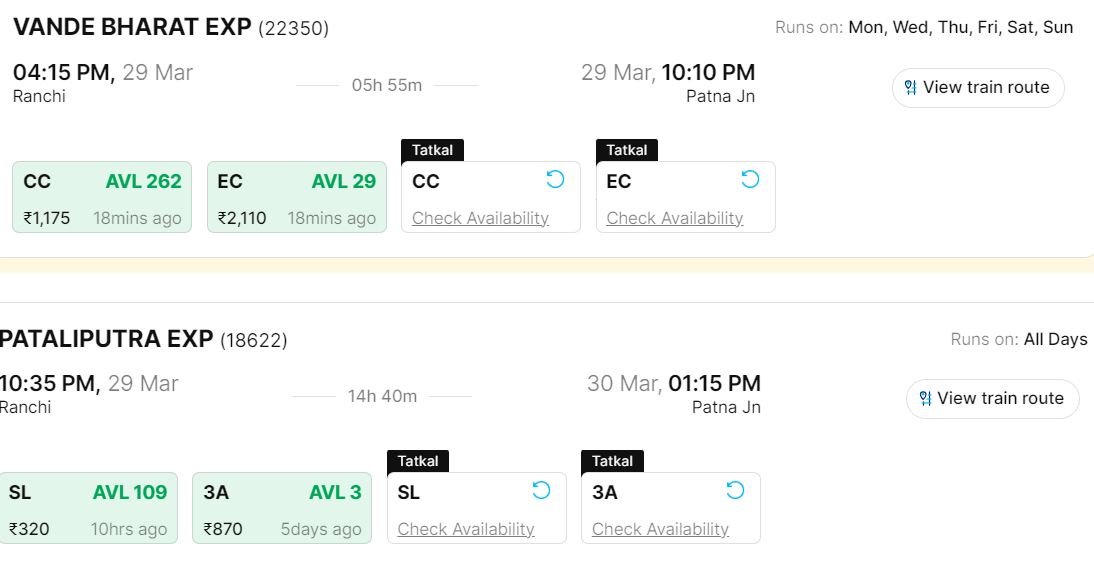Refresh Vande Bharat Tatkal EC availability icon

[x=750, y=179]
